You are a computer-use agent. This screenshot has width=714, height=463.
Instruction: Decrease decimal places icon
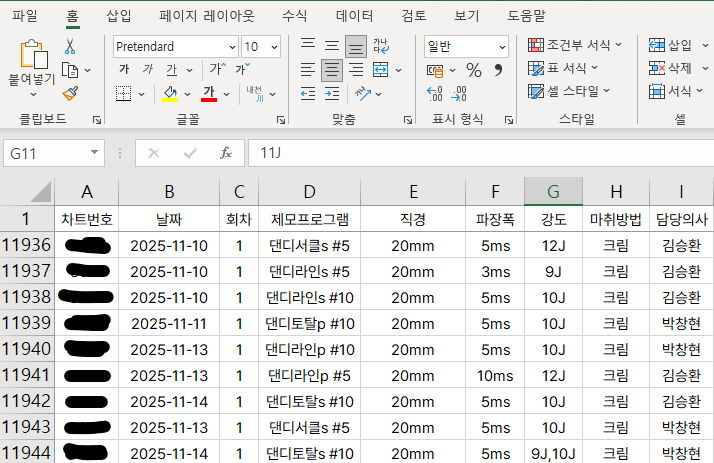pos(459,93)
